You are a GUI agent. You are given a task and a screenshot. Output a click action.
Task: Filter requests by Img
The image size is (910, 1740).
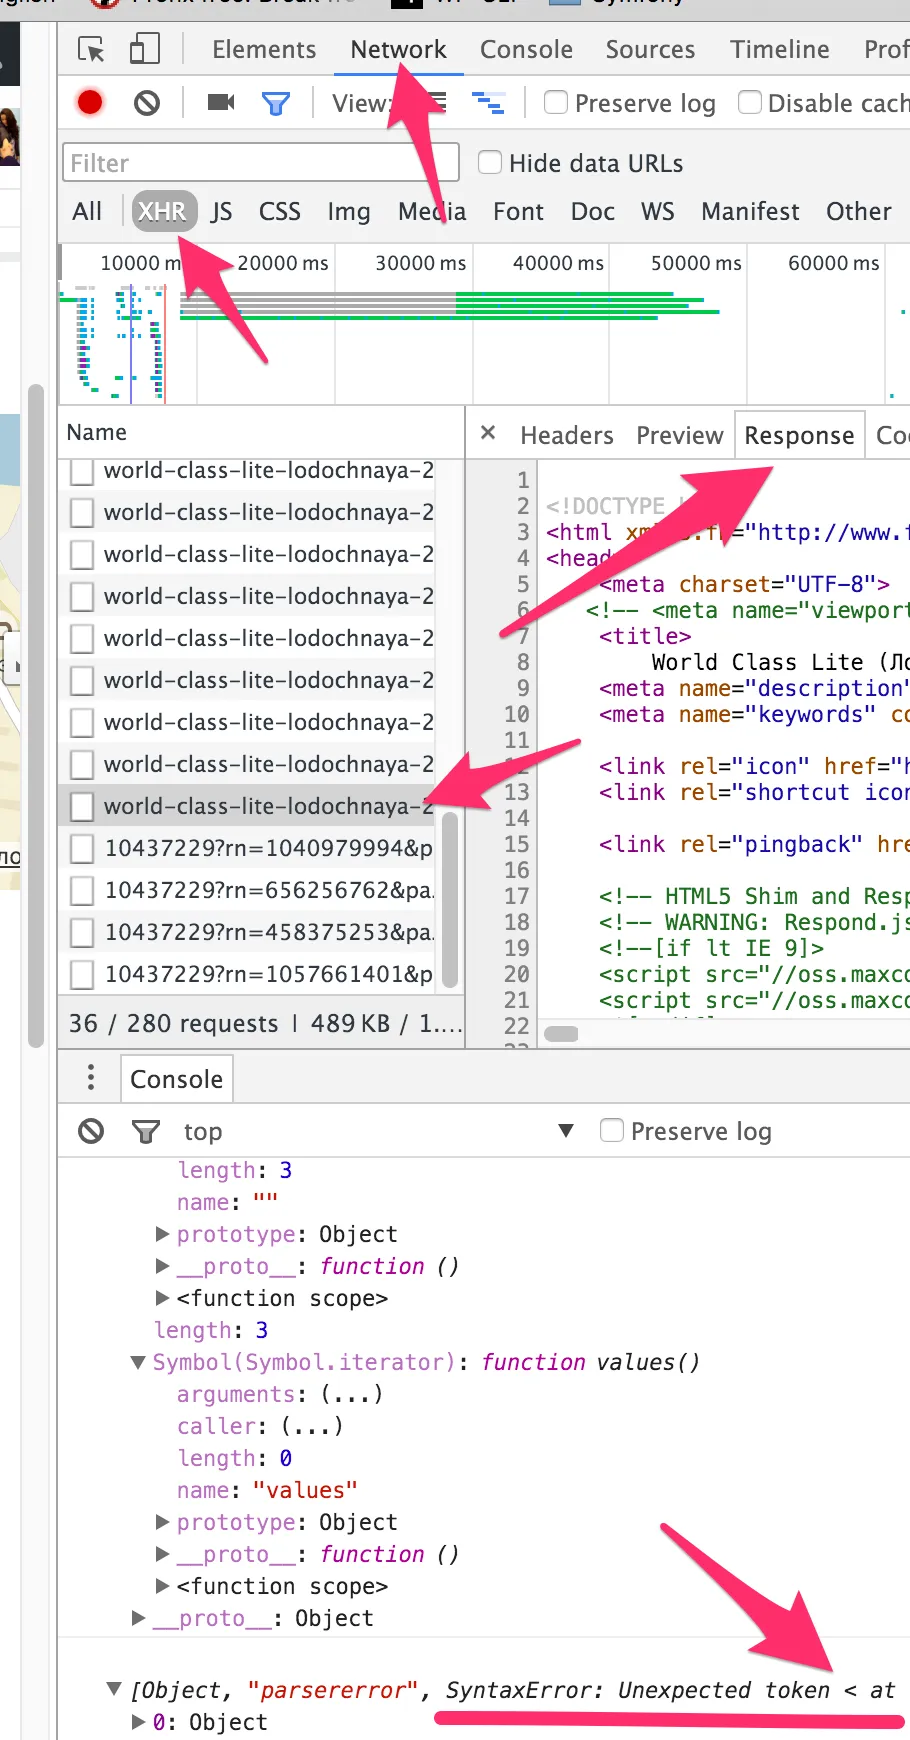pos(349,211)
